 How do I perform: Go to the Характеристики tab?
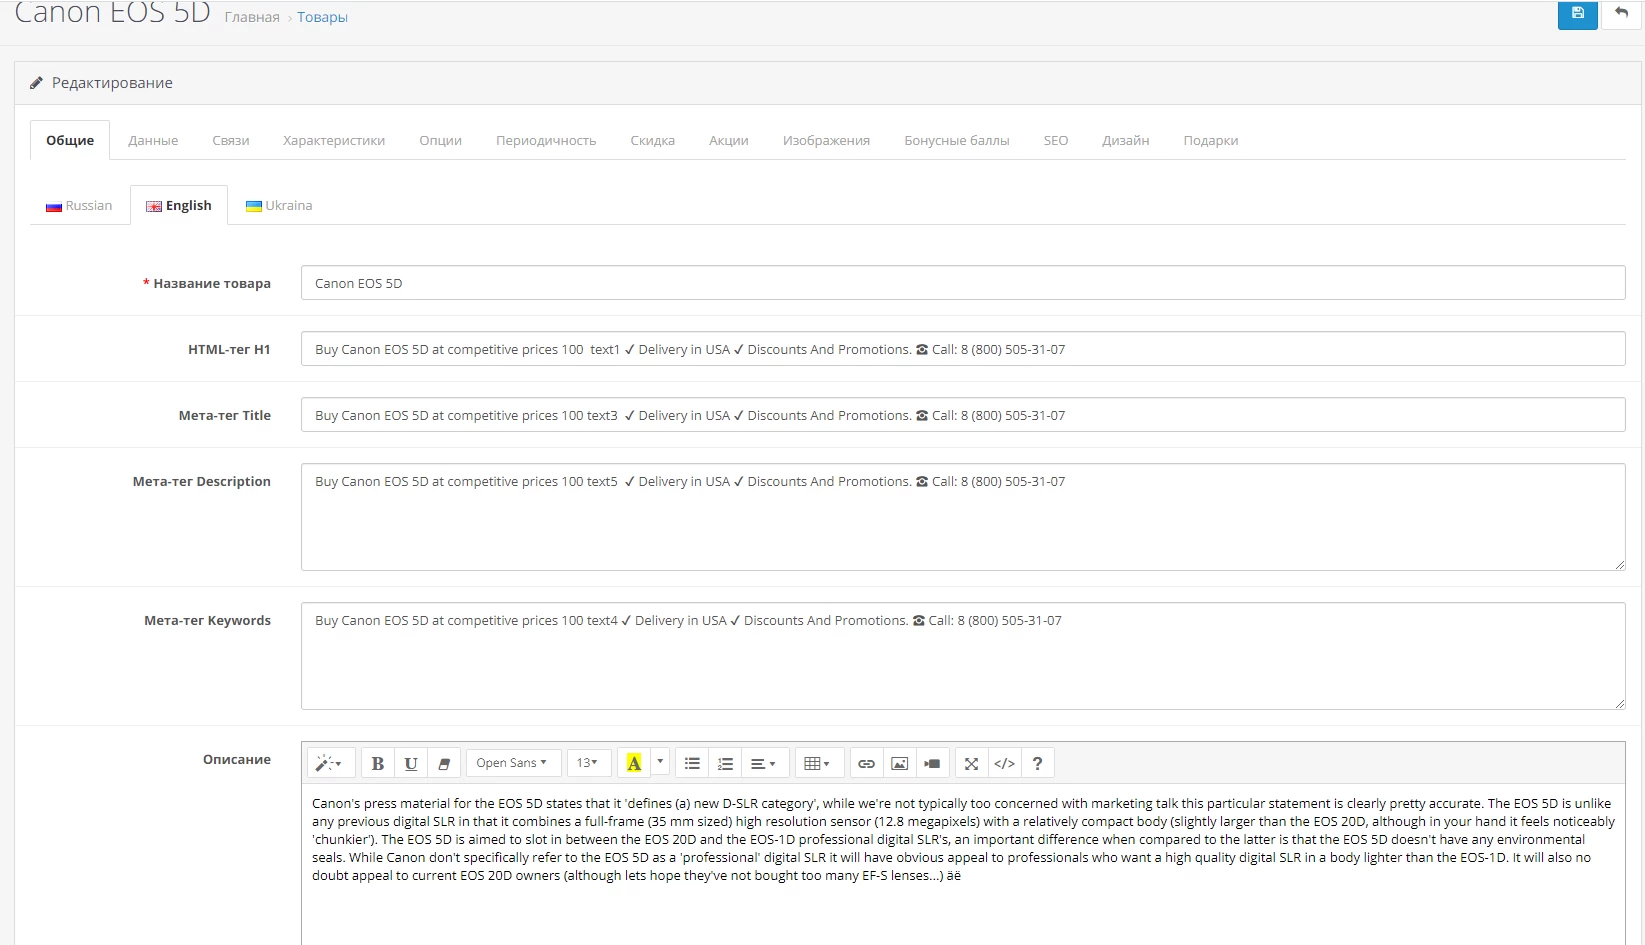334,140
